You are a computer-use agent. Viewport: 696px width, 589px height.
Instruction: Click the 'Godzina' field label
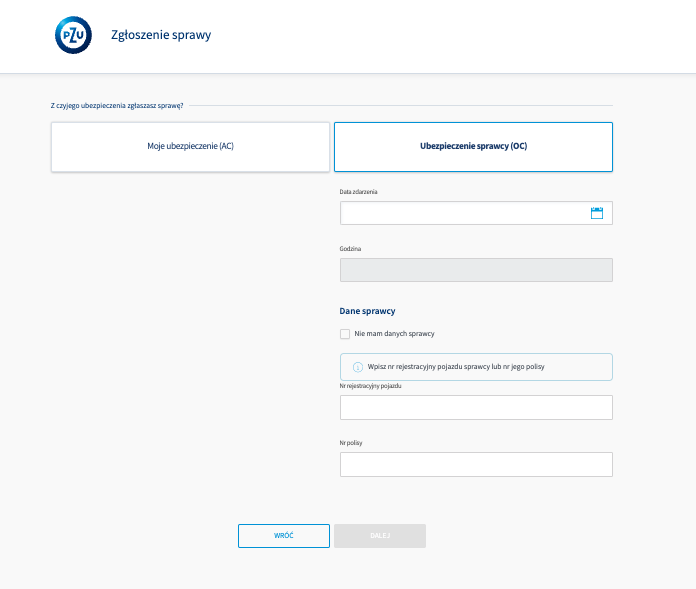pyautogui.click(x=350, y=248)
